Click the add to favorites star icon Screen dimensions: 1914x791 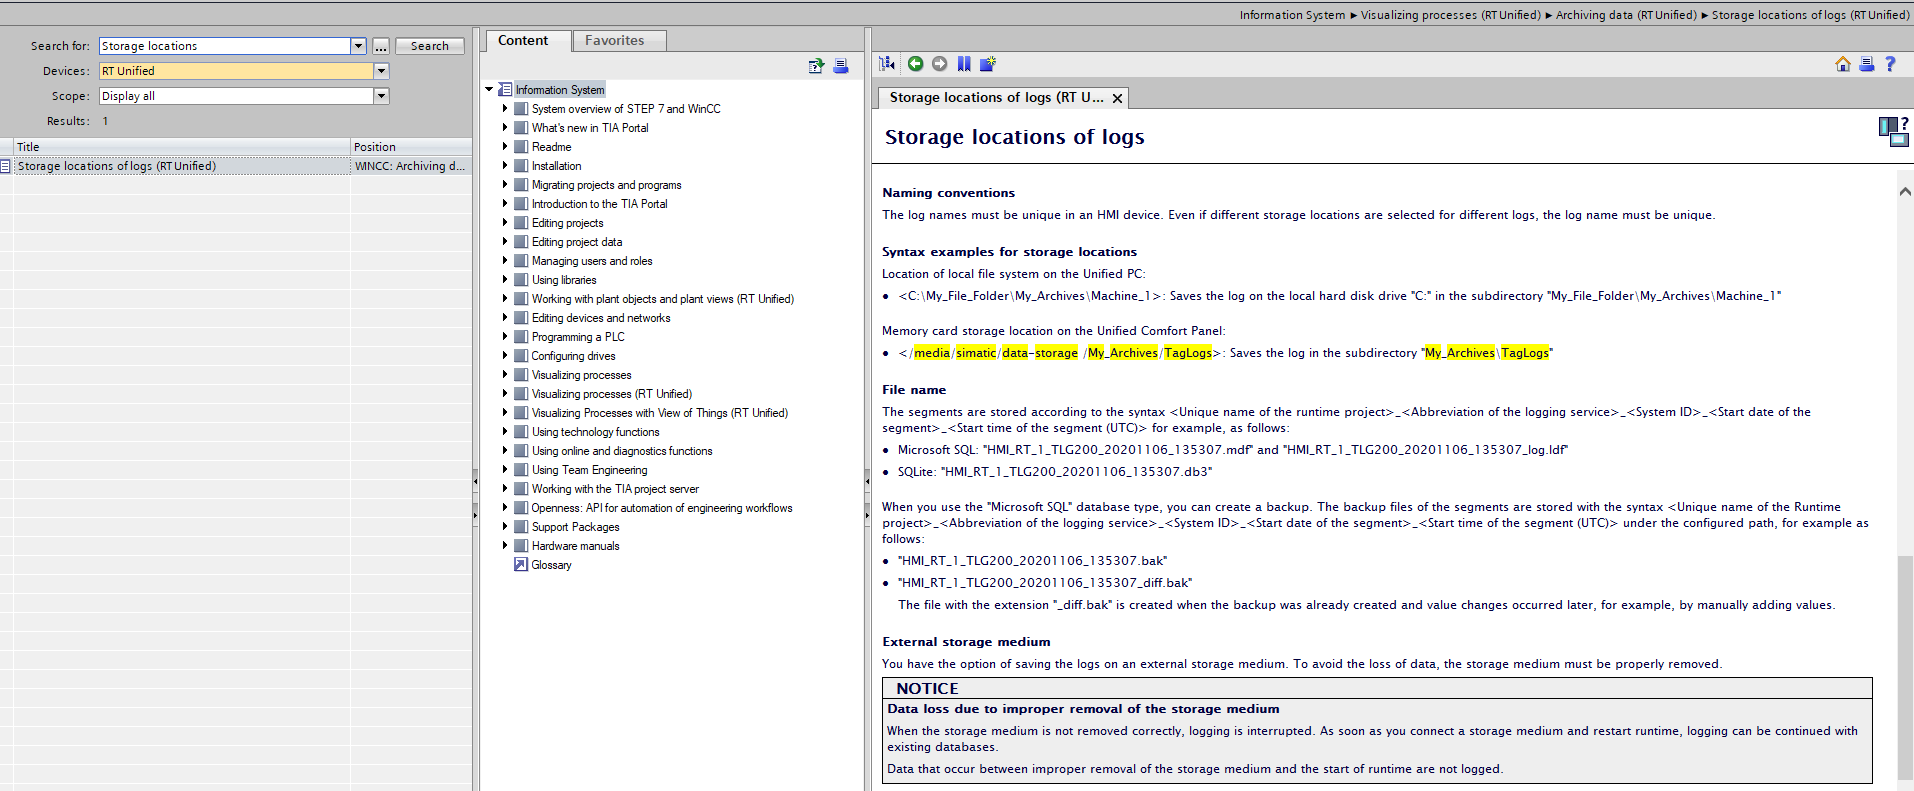[988, 64]
